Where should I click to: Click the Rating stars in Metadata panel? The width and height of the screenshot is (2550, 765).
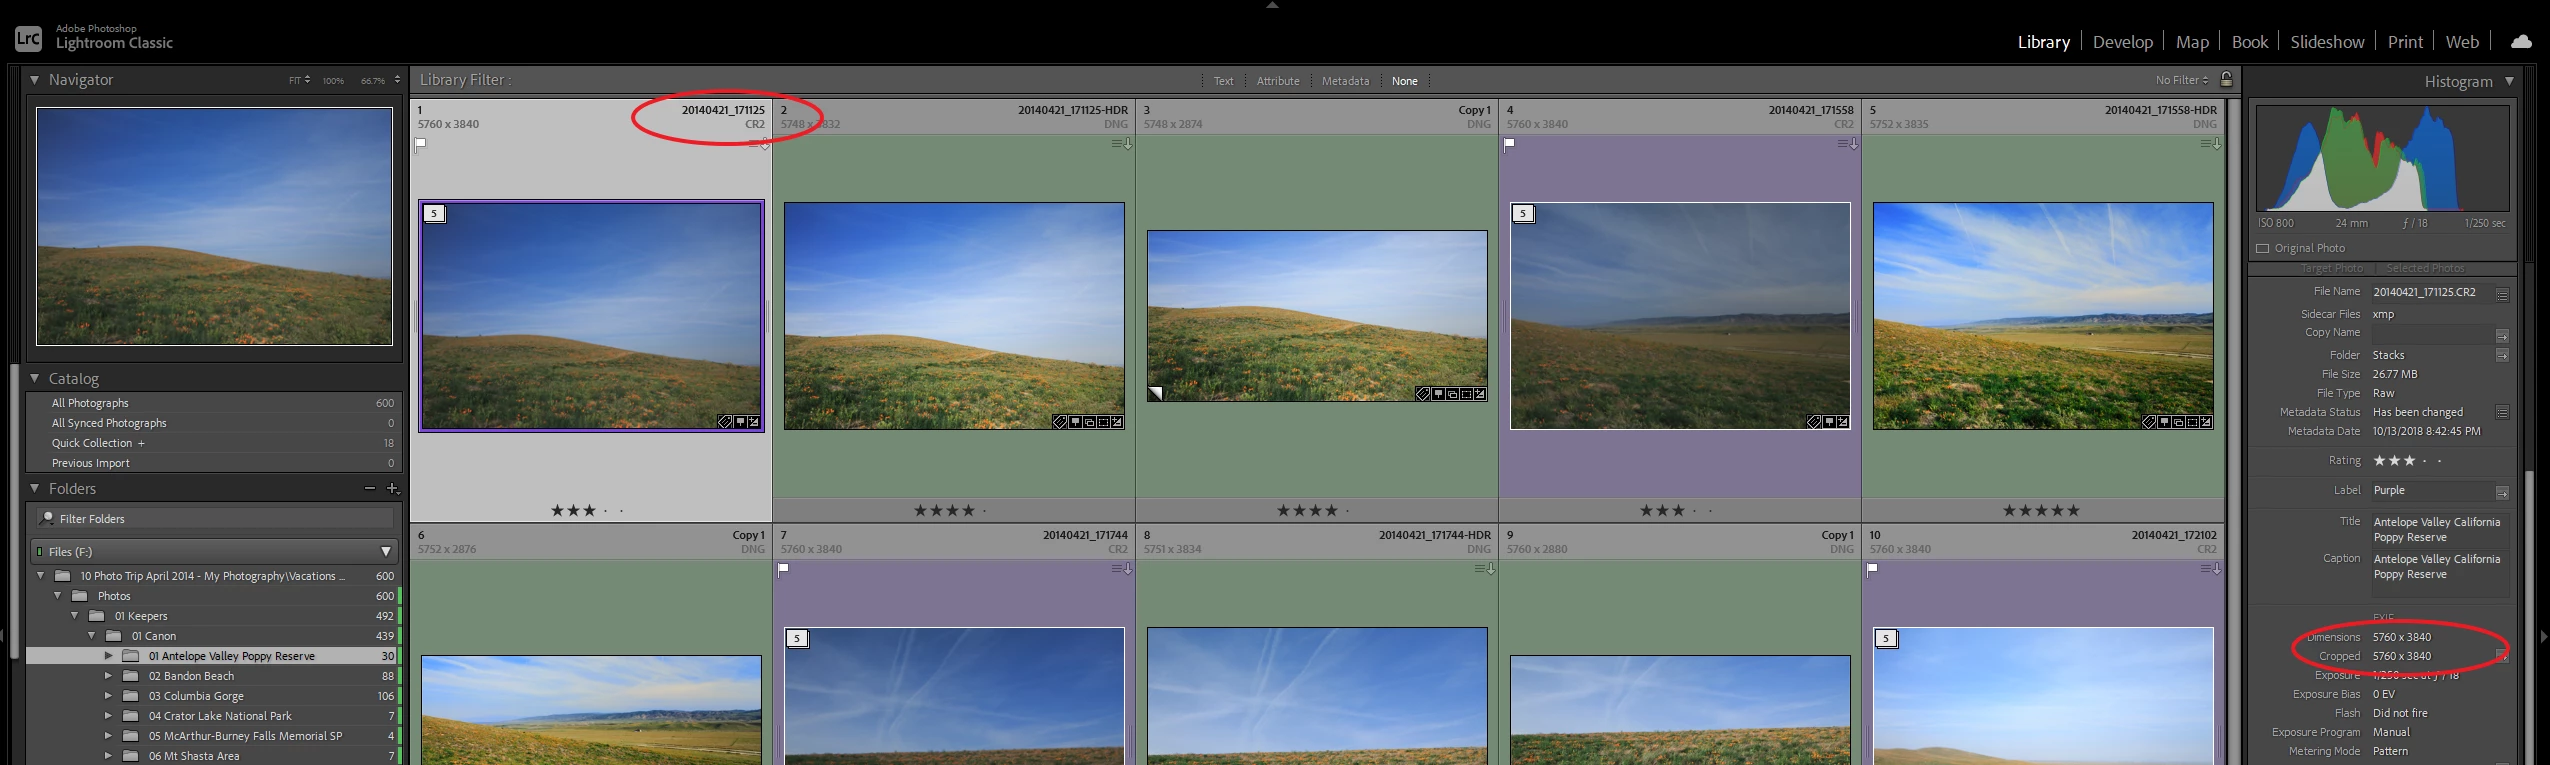[x=2407, y=461]
